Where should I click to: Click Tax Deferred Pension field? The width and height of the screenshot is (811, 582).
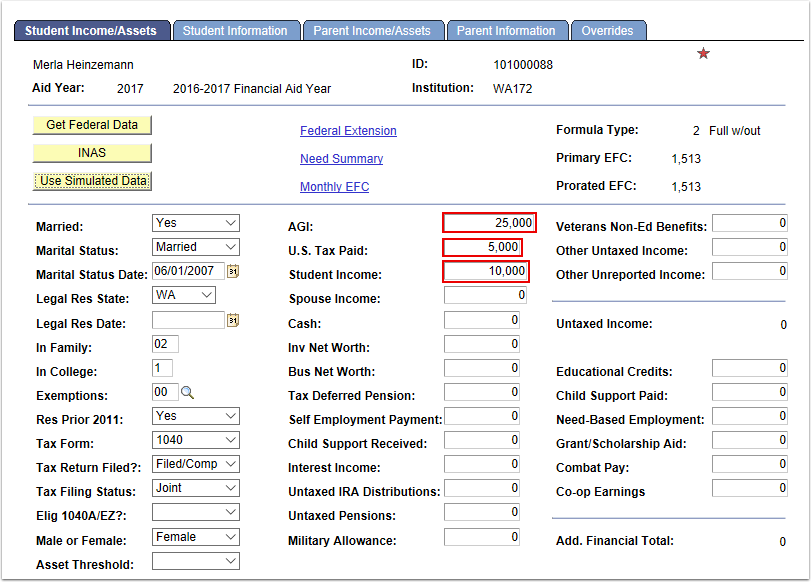[x=482, y=392]
